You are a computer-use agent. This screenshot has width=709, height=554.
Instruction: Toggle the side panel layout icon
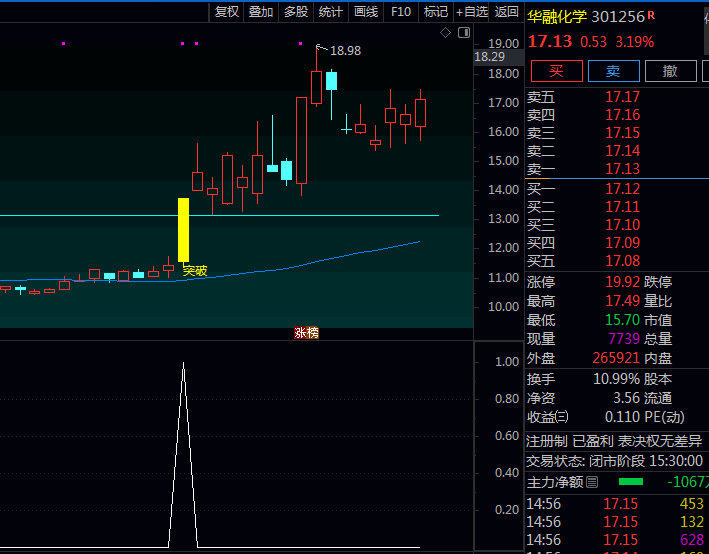pos(464,33)
